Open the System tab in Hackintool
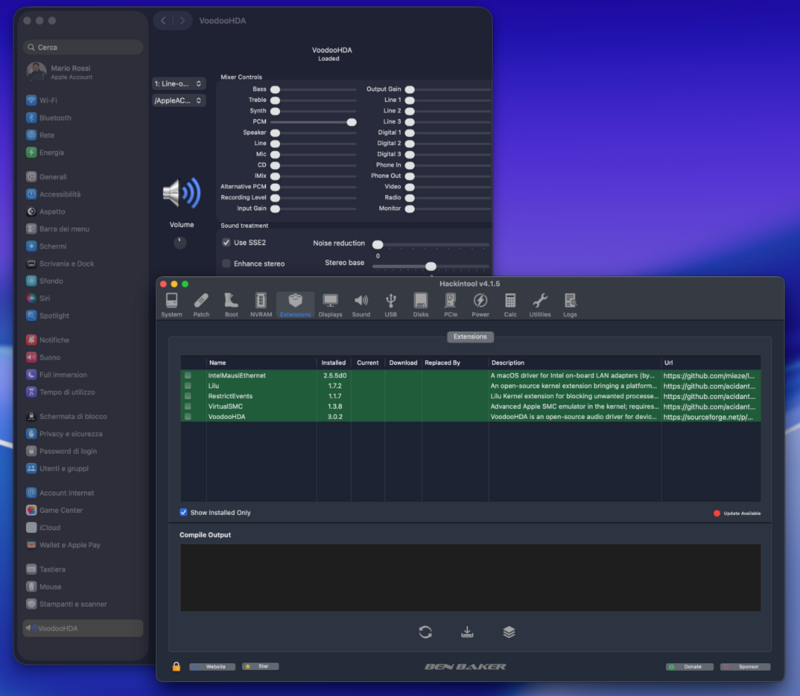 (x=171, y=305)
